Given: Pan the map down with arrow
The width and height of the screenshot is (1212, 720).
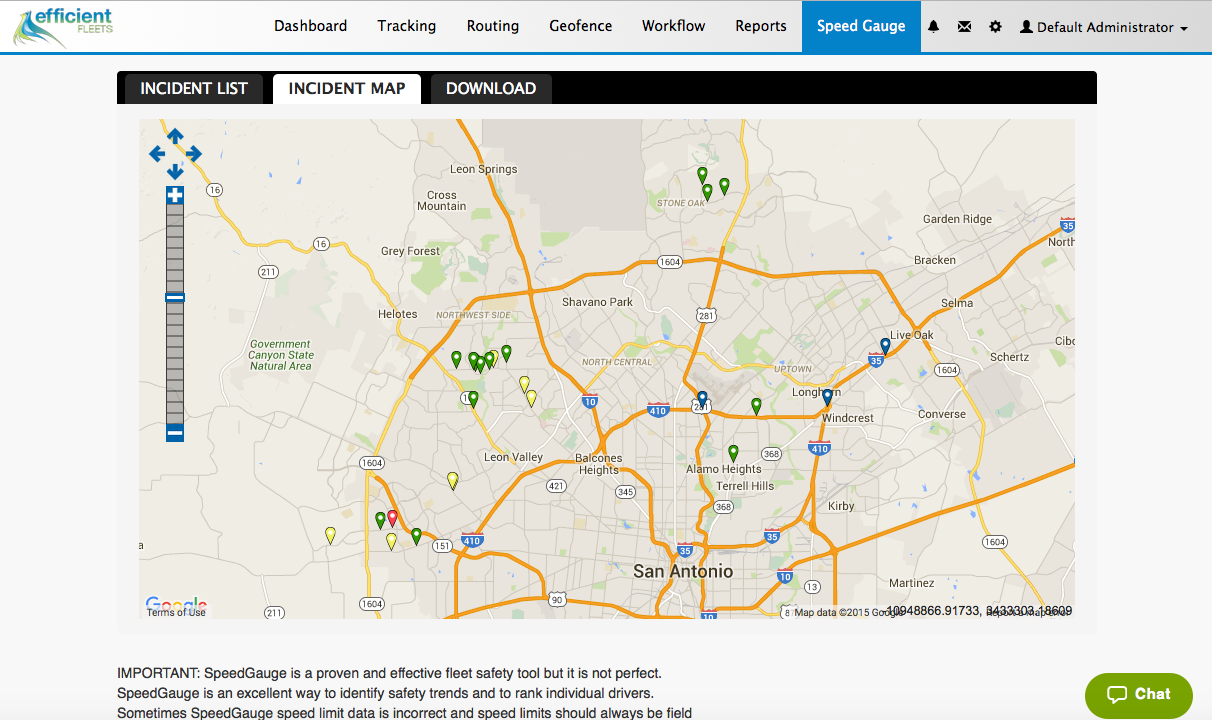Looking at the screenshot, I should coord(175,171).
